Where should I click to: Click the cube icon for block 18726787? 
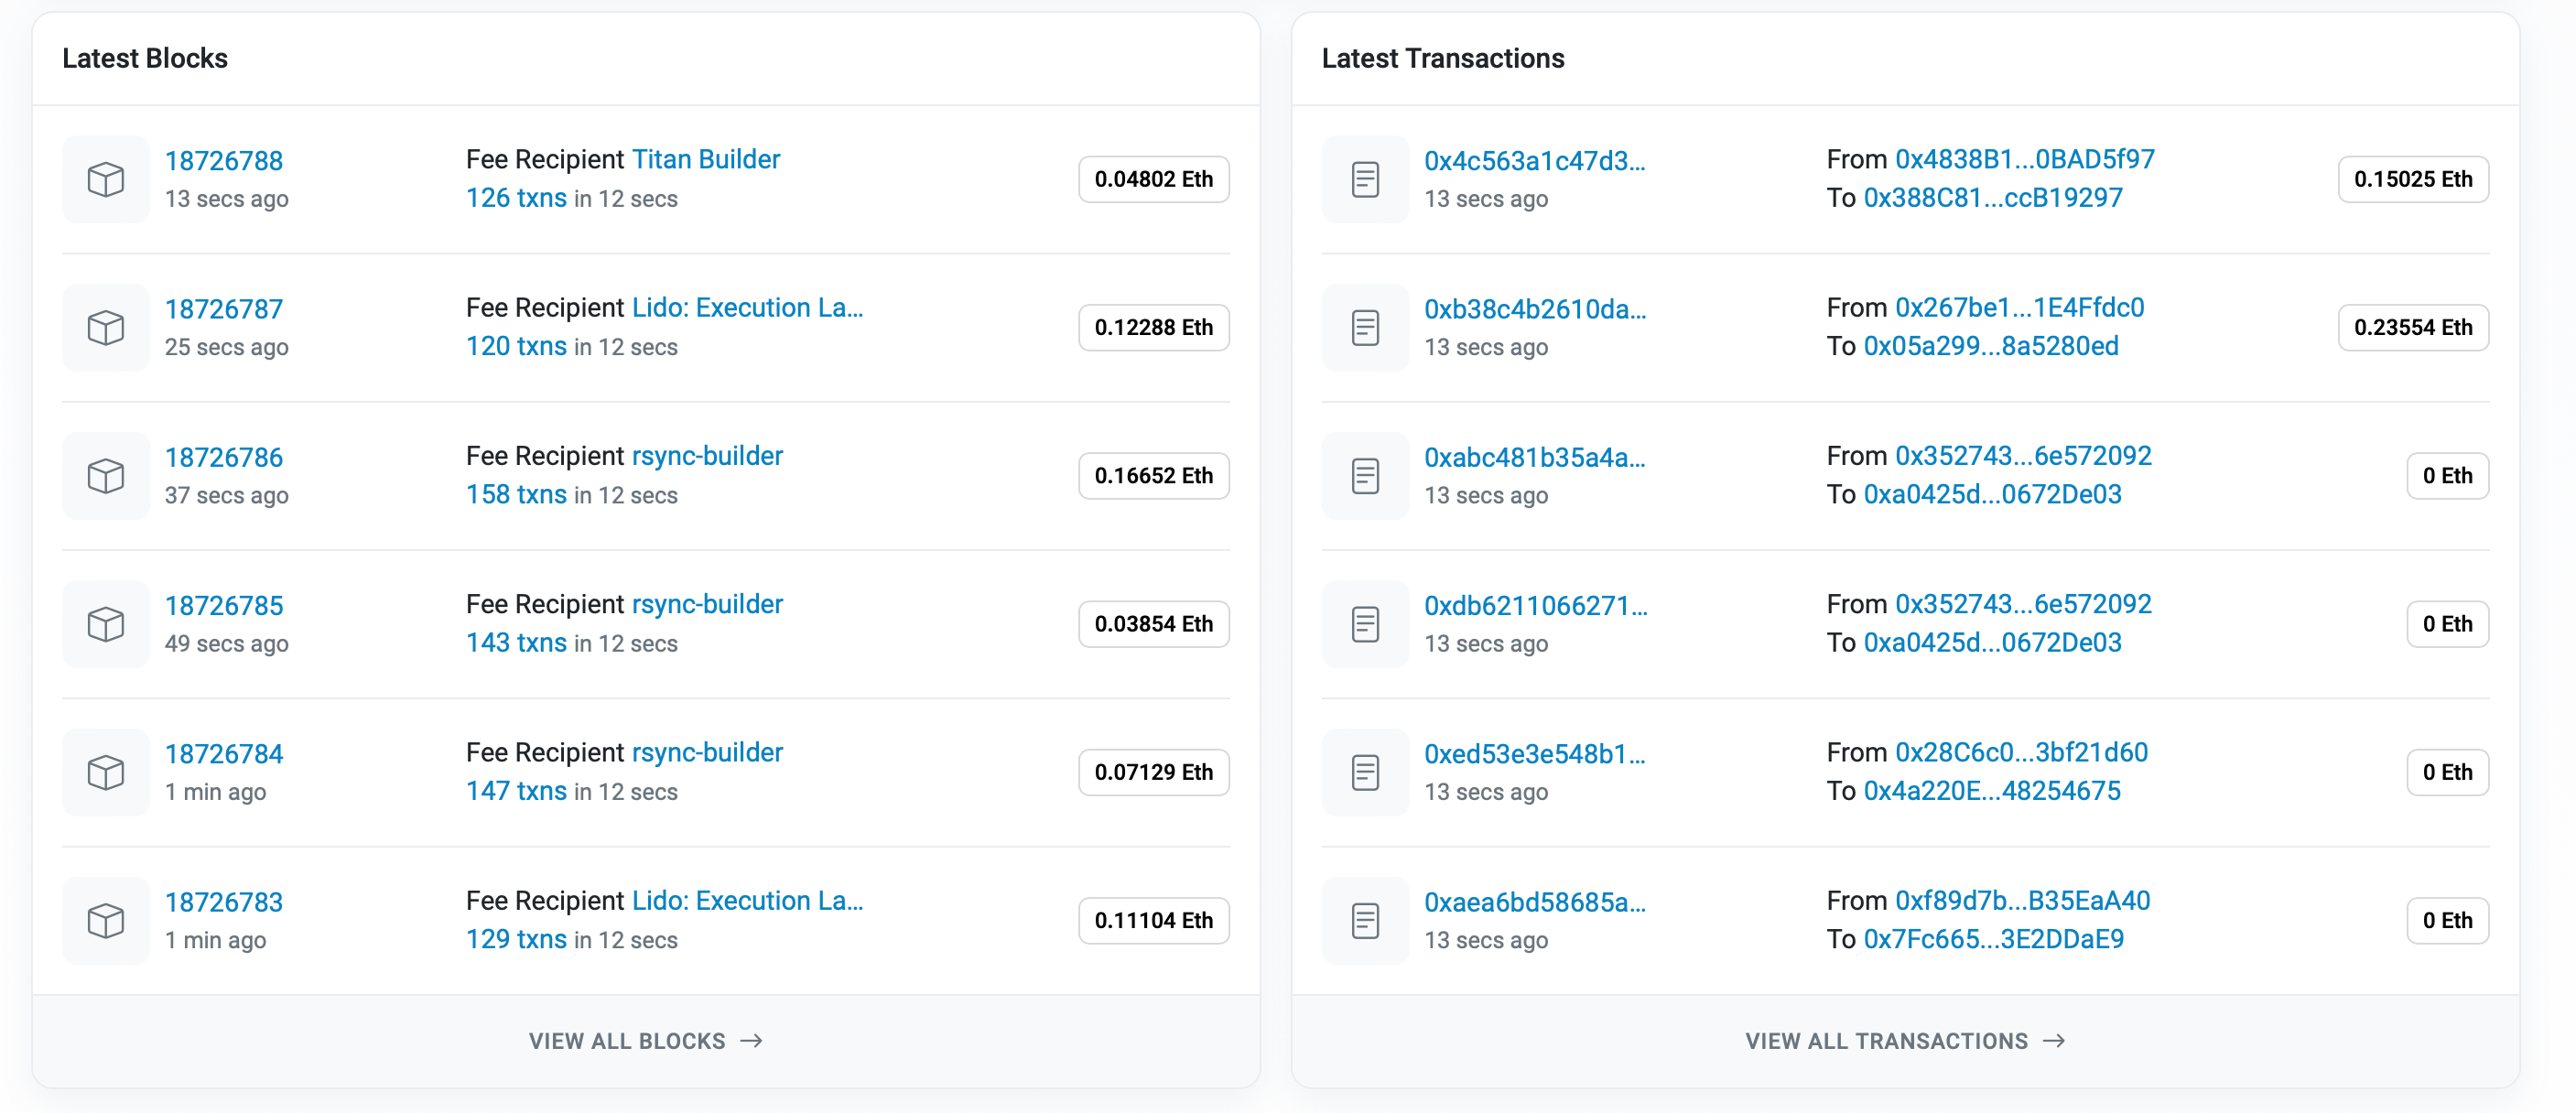(106, 327)
